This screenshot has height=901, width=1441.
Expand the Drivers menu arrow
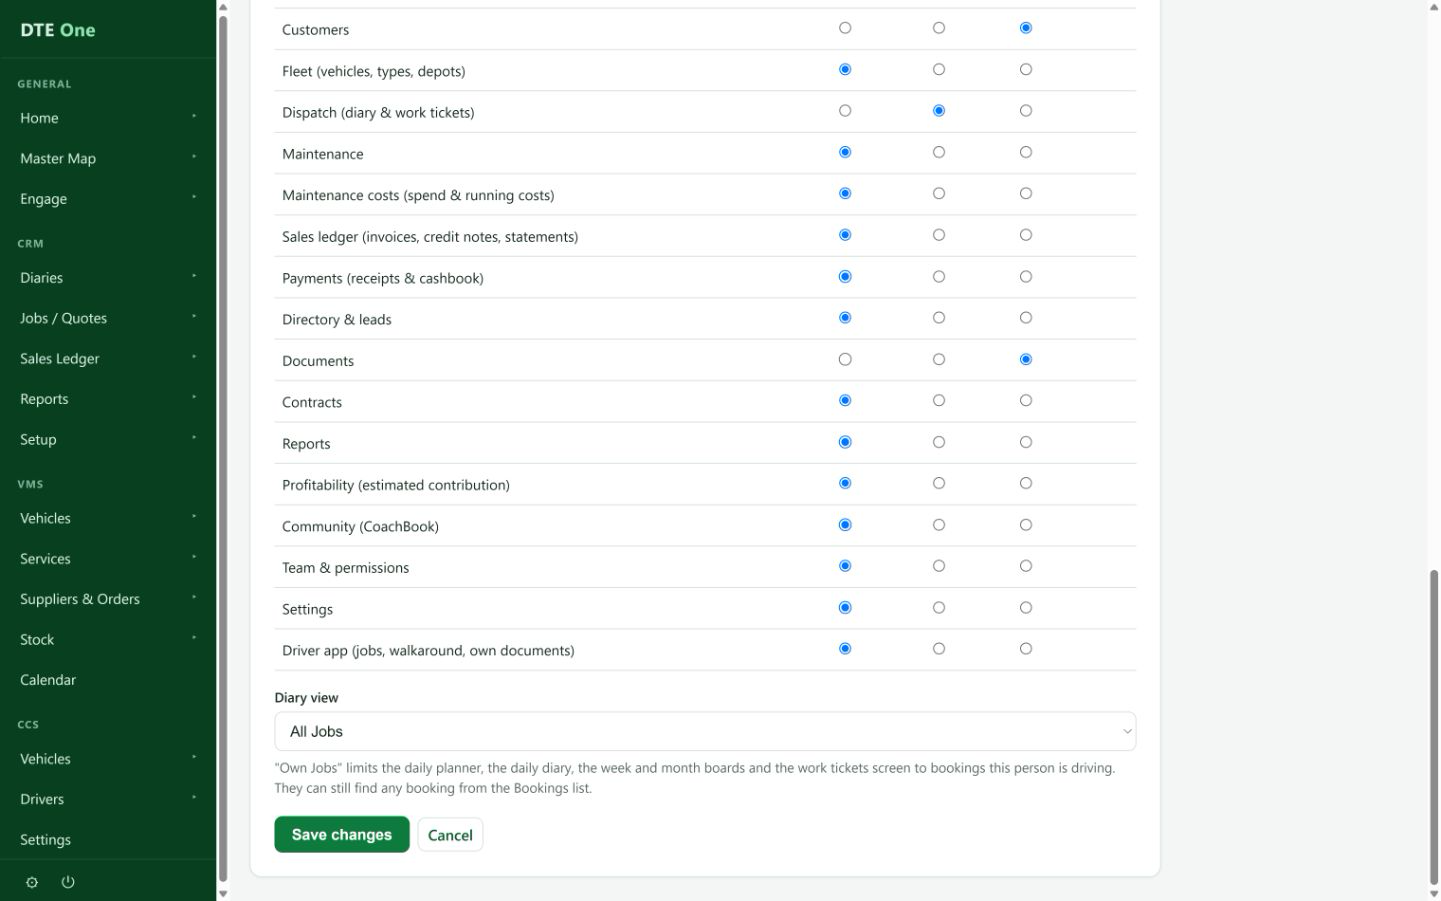point(194,798)
